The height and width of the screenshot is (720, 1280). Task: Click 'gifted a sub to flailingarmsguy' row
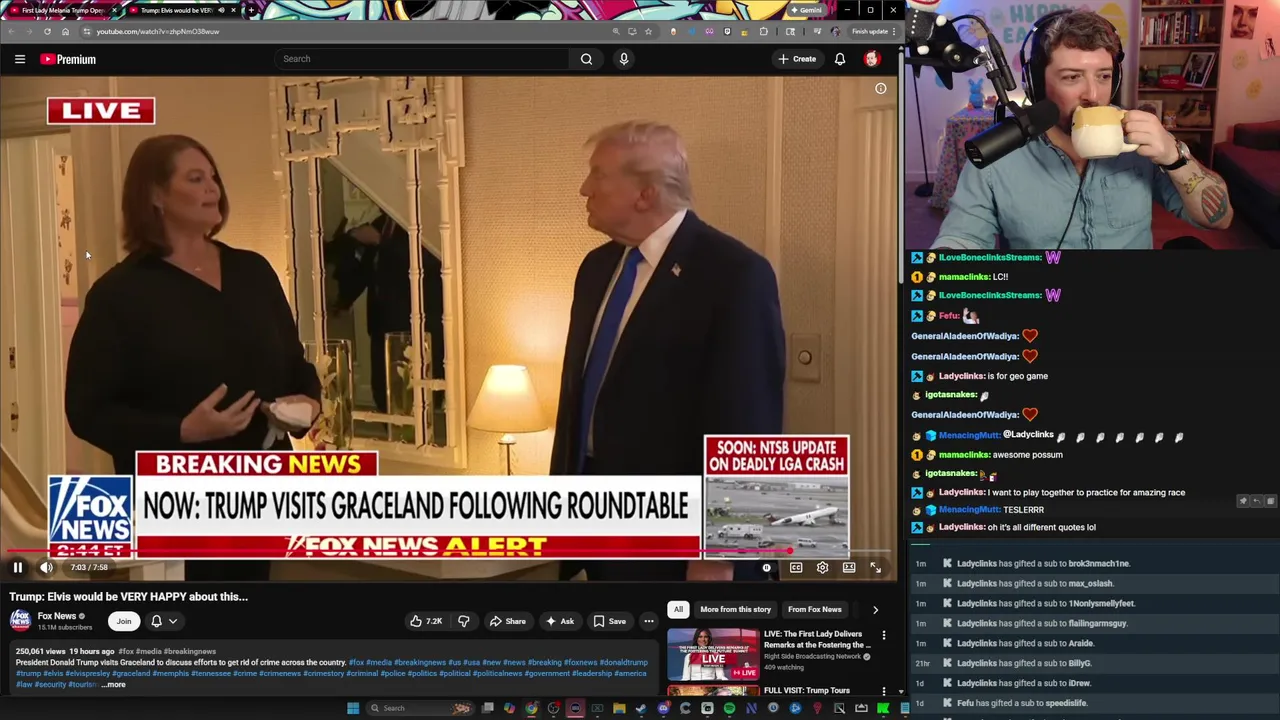tap(1094, 623)
